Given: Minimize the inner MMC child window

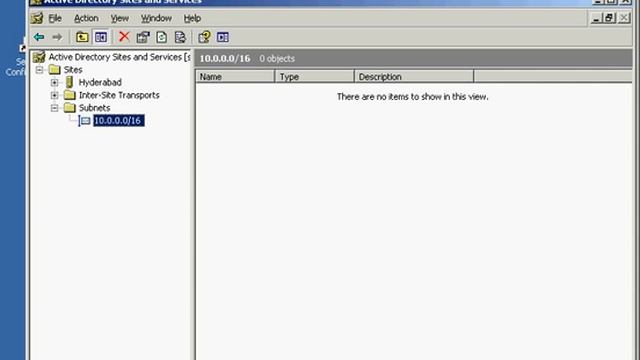Looking at the screenshot, I should tap(596, 18).
